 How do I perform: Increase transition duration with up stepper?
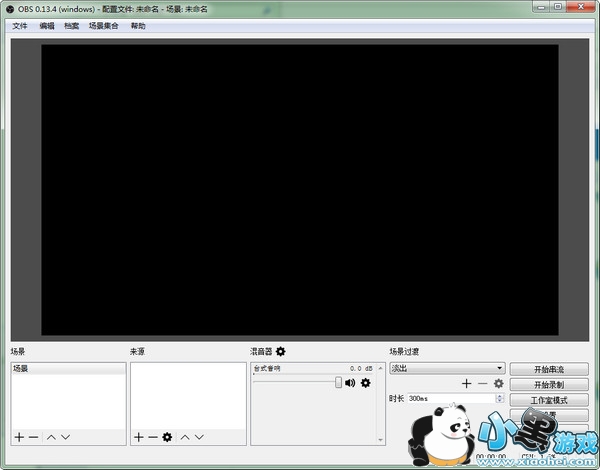coord(499,396)
